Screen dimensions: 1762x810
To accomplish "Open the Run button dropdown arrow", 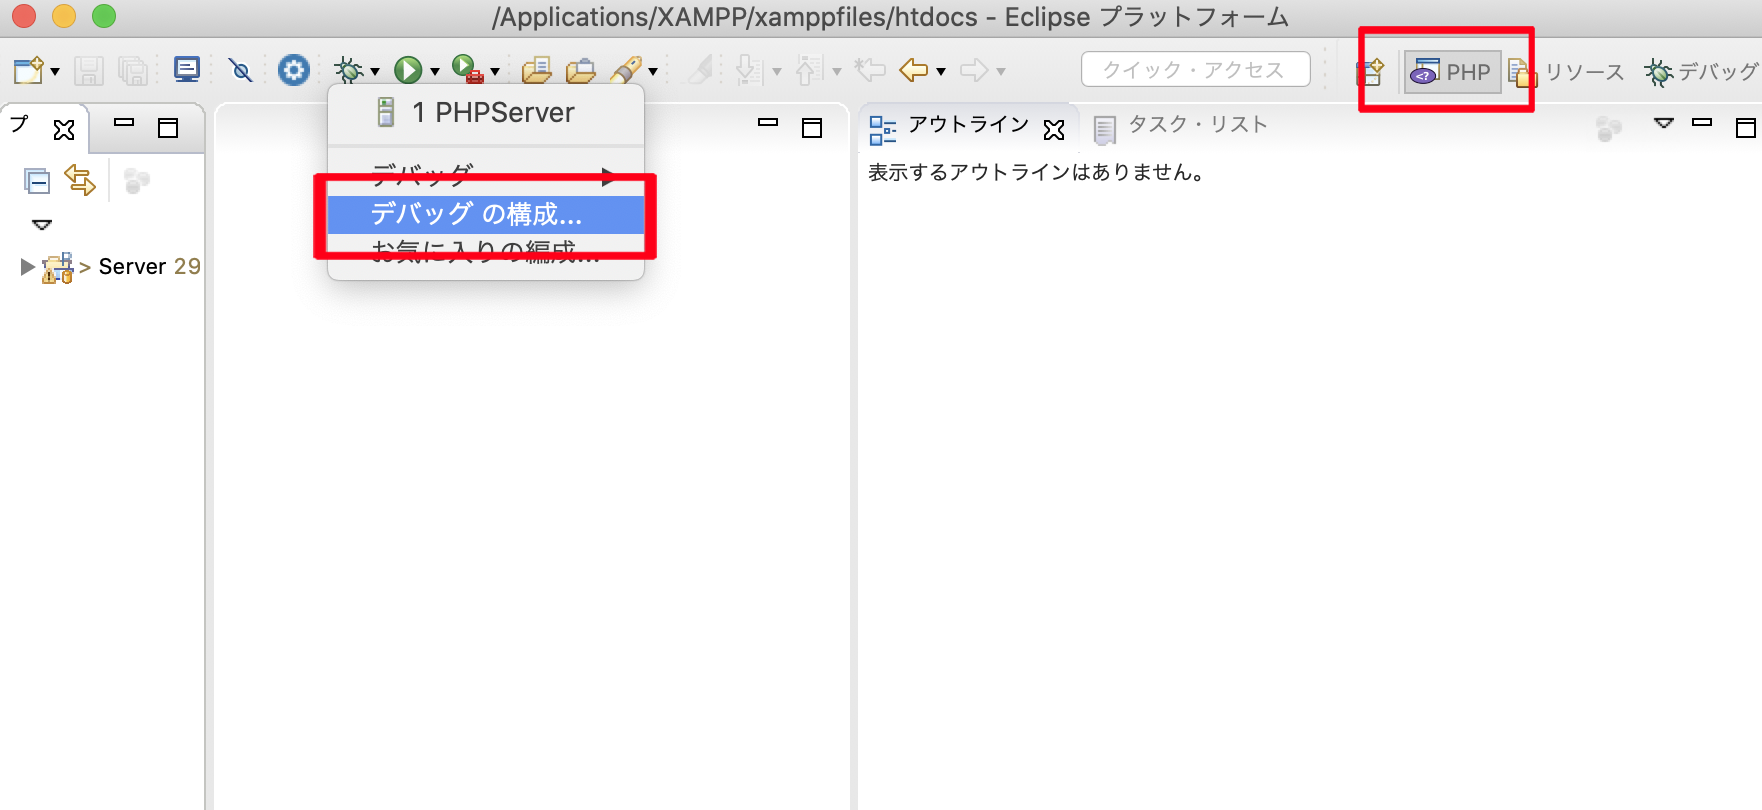I will [x=435, y=72].
